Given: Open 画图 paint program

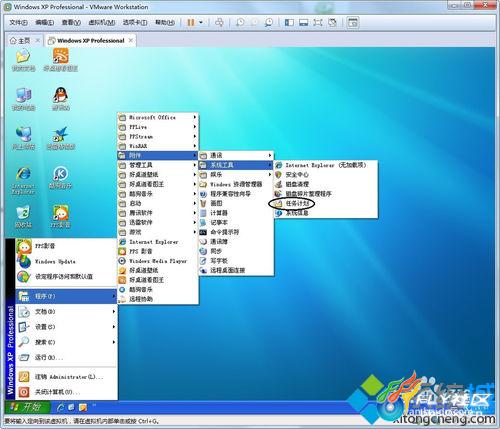Looking at the screenshot, I should pos(236,203).
